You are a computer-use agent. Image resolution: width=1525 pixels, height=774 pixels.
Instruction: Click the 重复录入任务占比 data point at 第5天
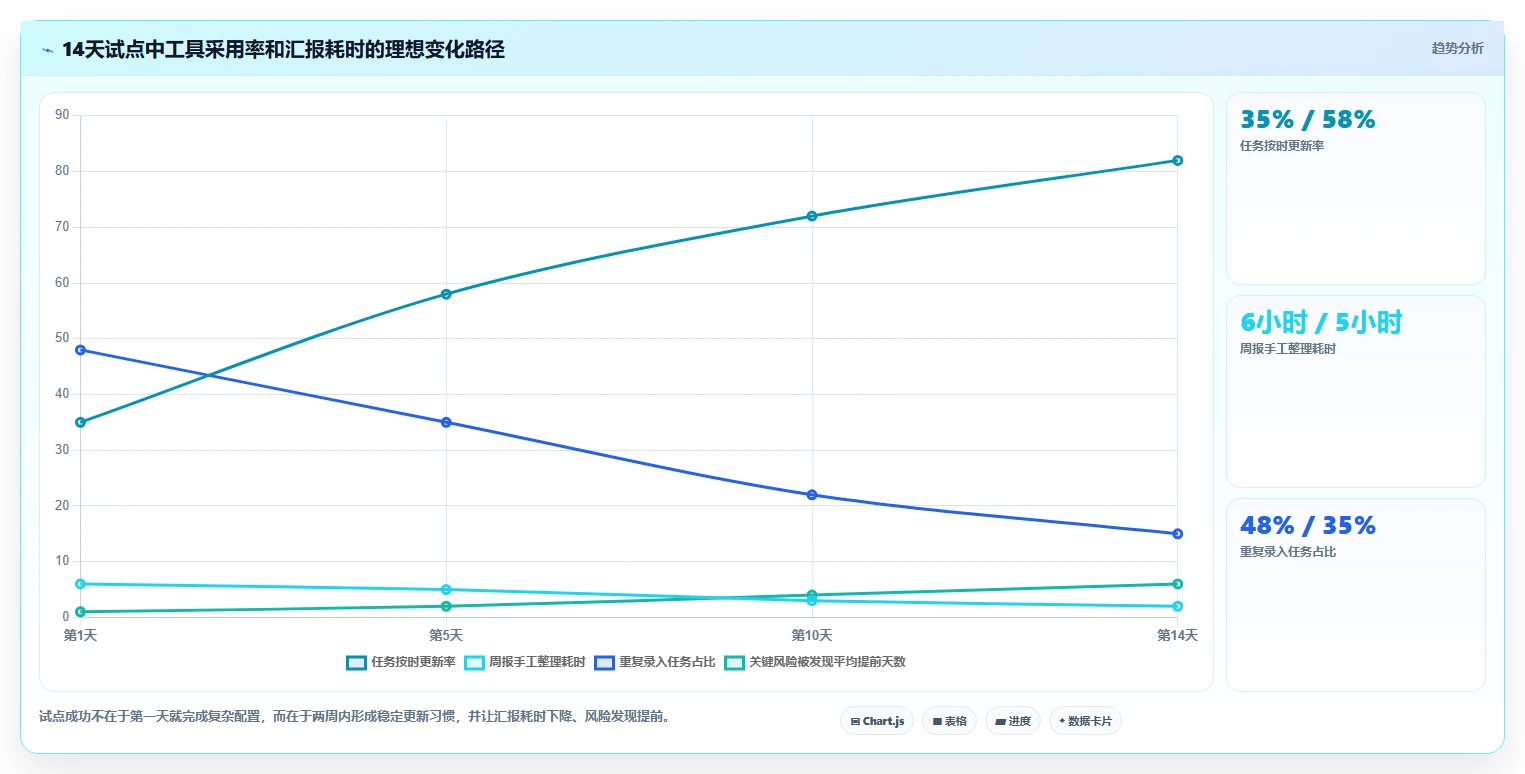click(446, 422)
